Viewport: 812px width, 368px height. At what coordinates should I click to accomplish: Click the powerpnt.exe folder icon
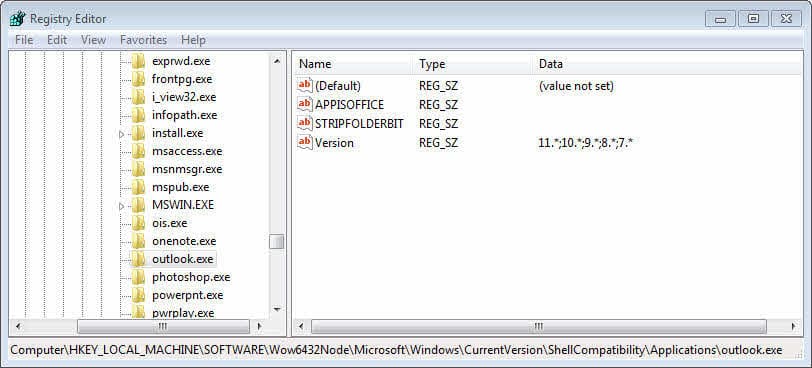(138, 295)
